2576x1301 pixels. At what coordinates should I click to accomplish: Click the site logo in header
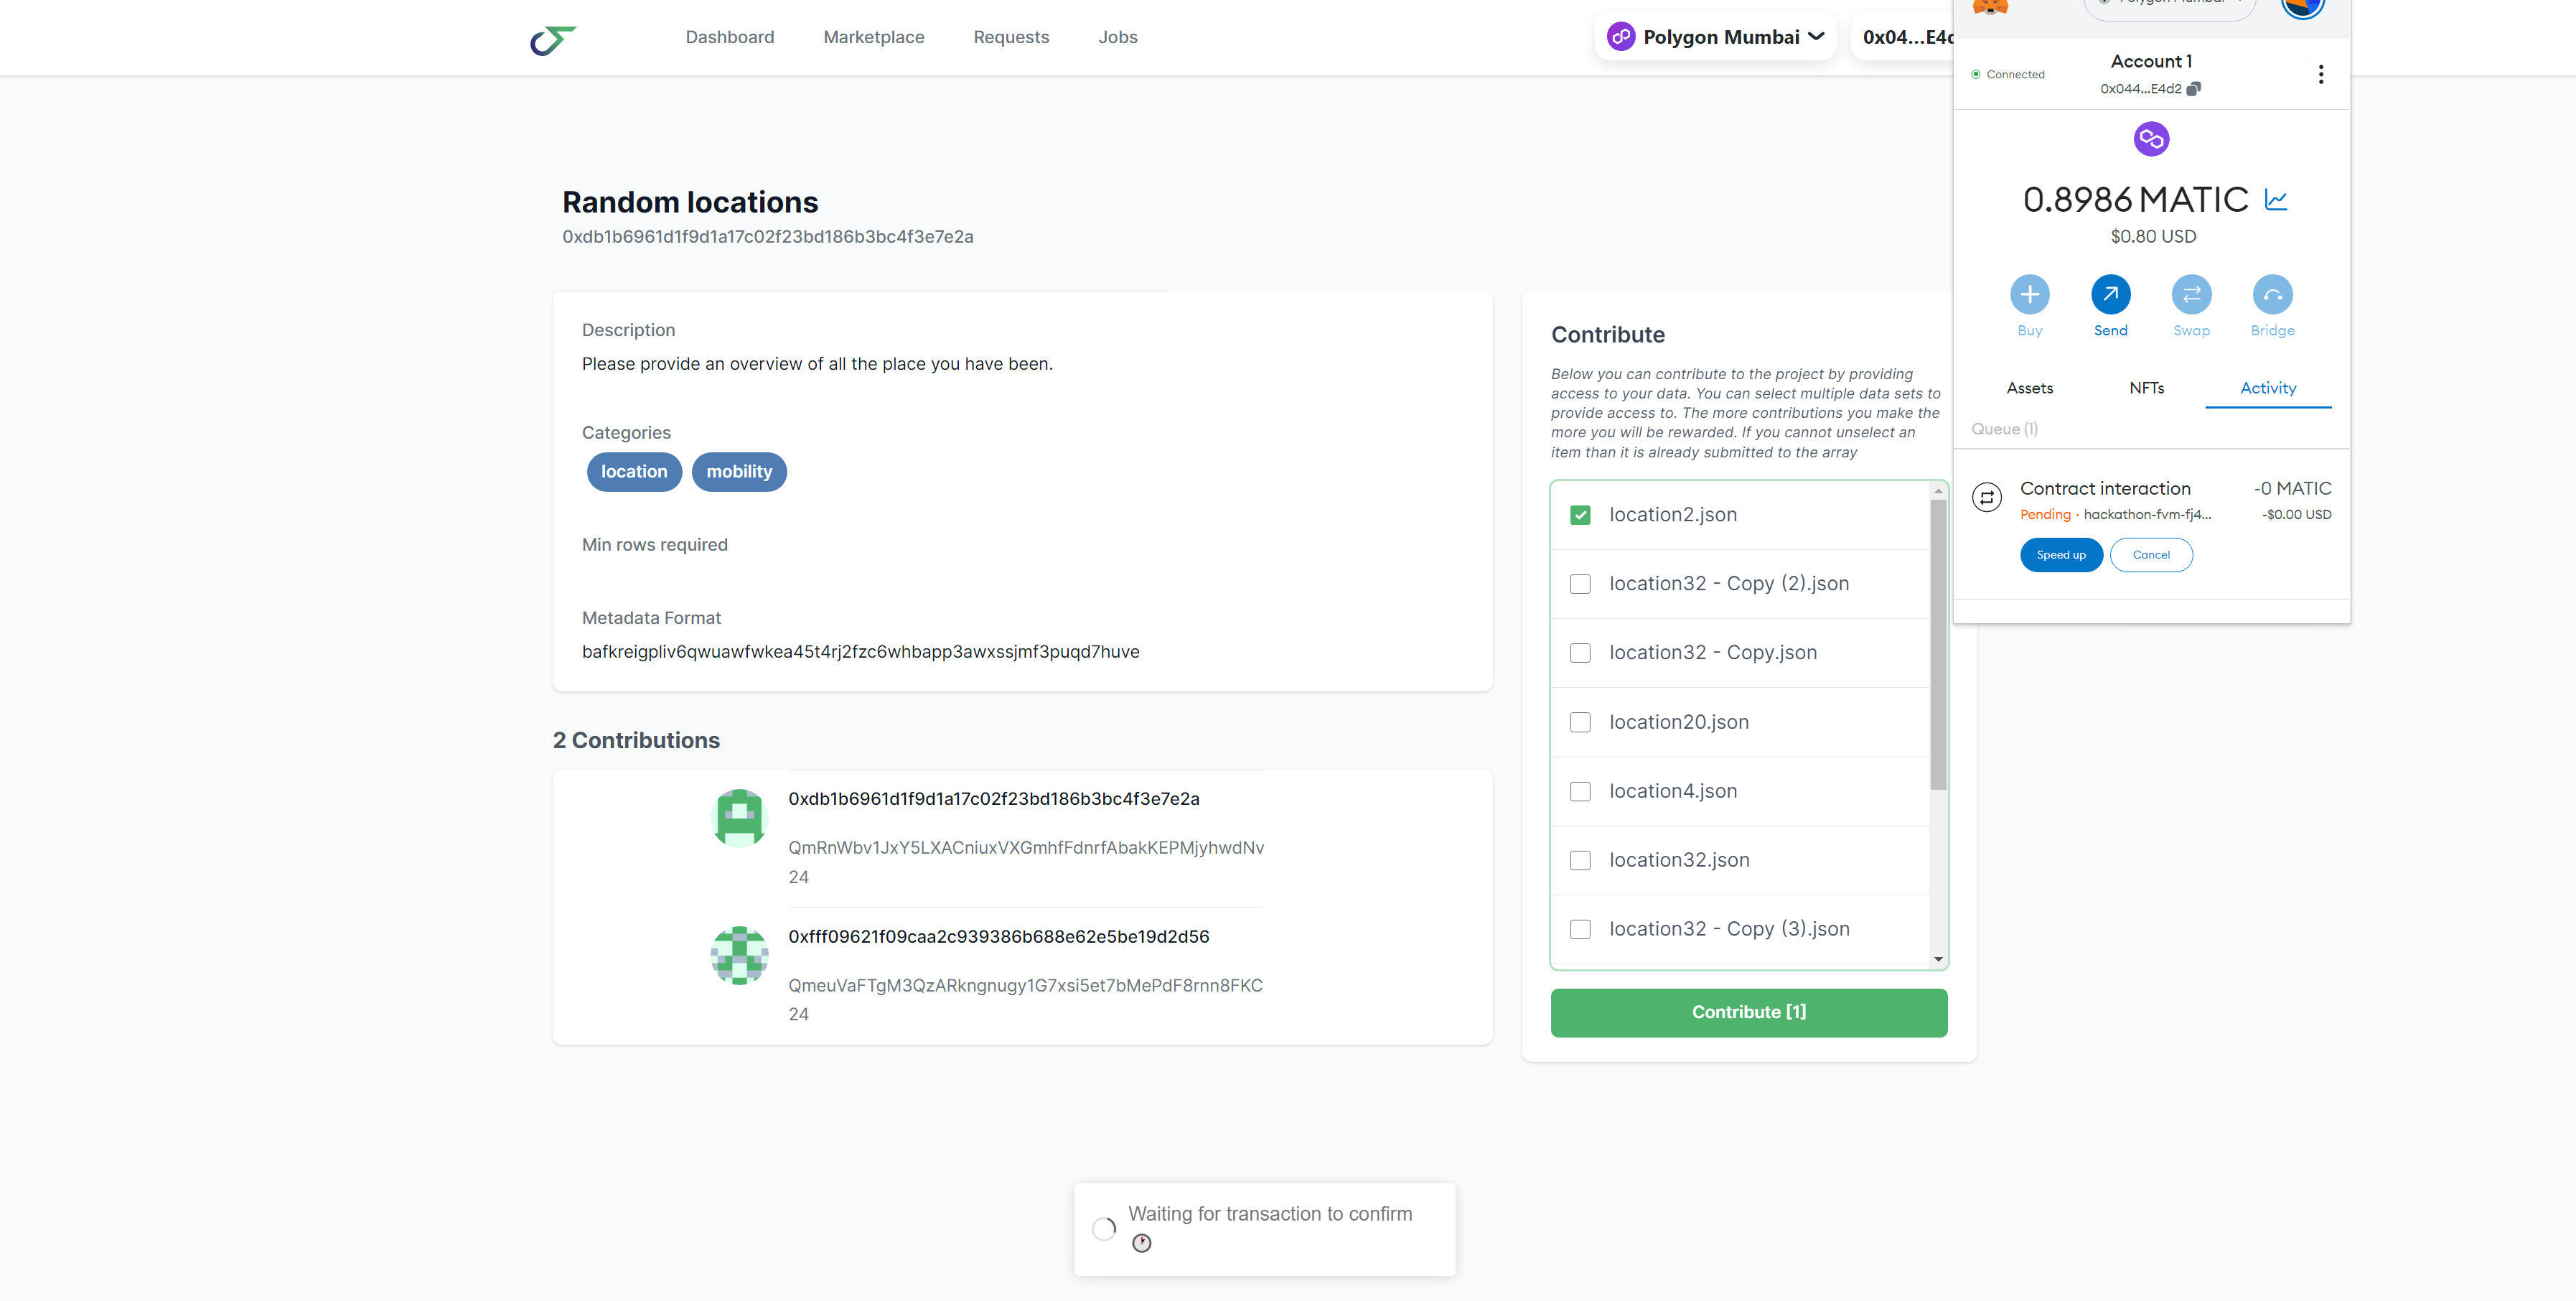coord(553,39)
